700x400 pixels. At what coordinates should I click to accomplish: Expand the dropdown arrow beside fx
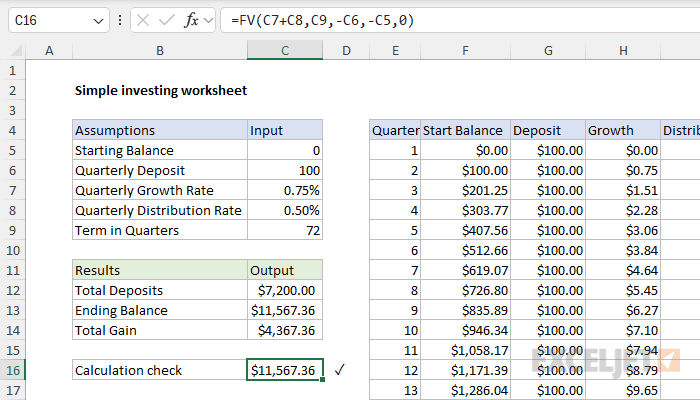(208, 21)
